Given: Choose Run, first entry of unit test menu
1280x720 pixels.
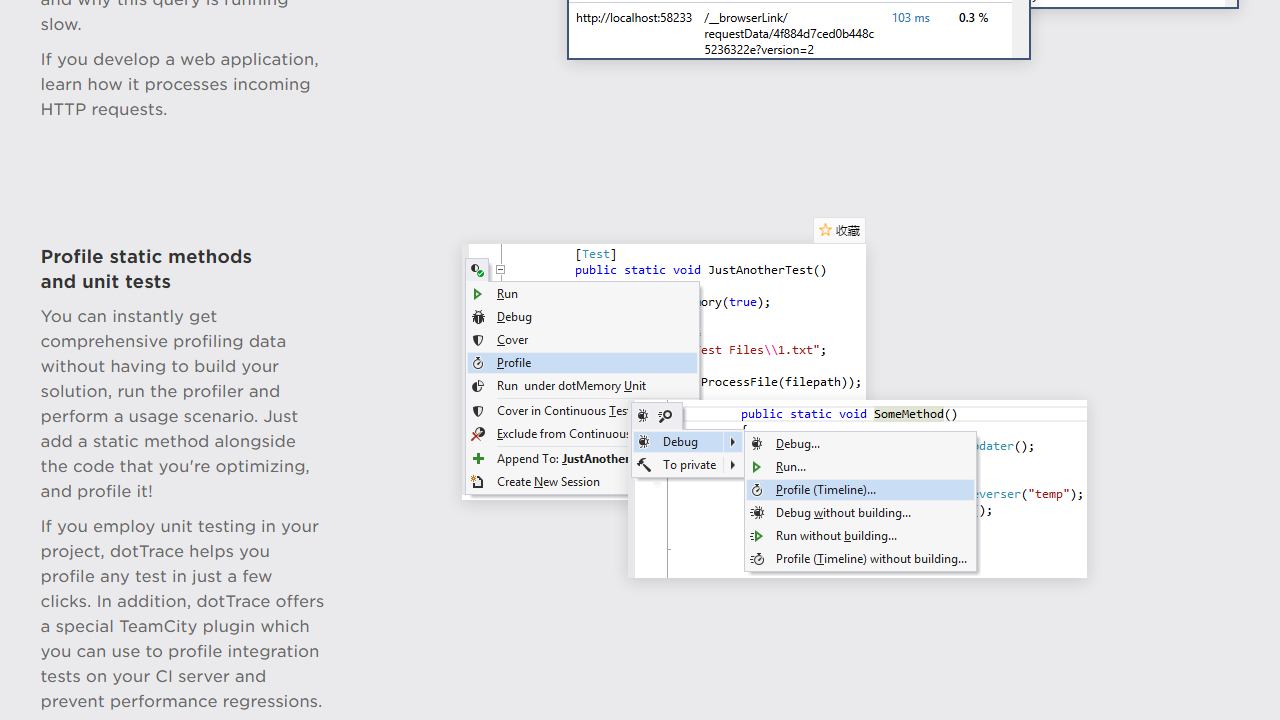Looking at the screenshot, I should point(582,294).
